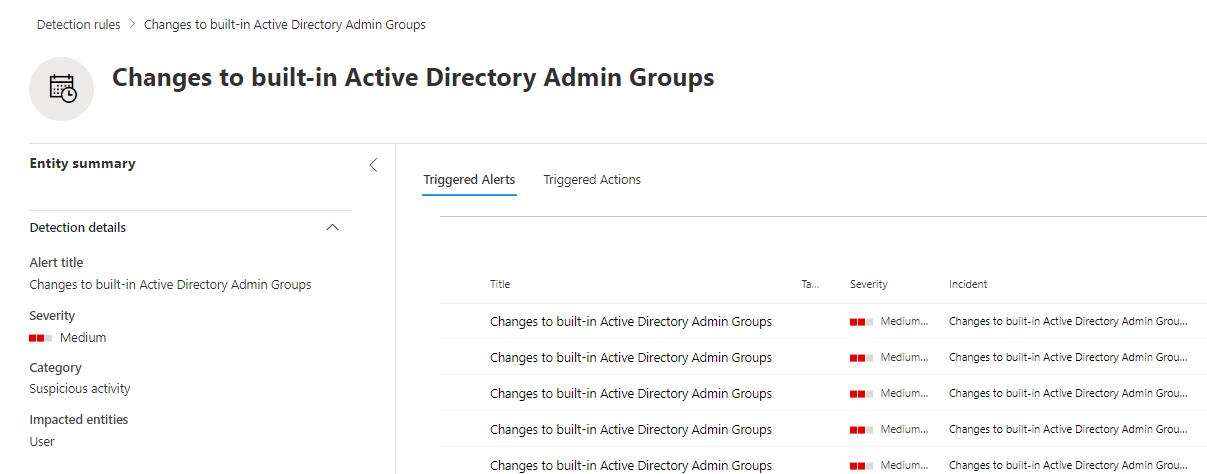Screen dimensions: 1207x474
Task: Click the breadcrumb chevron separator
Action: click(132, 24)
